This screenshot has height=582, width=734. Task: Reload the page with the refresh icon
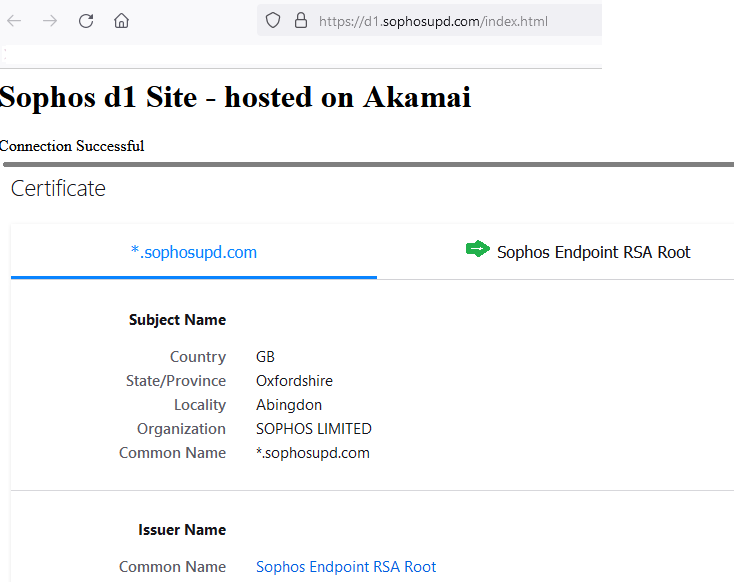(86, 21)
